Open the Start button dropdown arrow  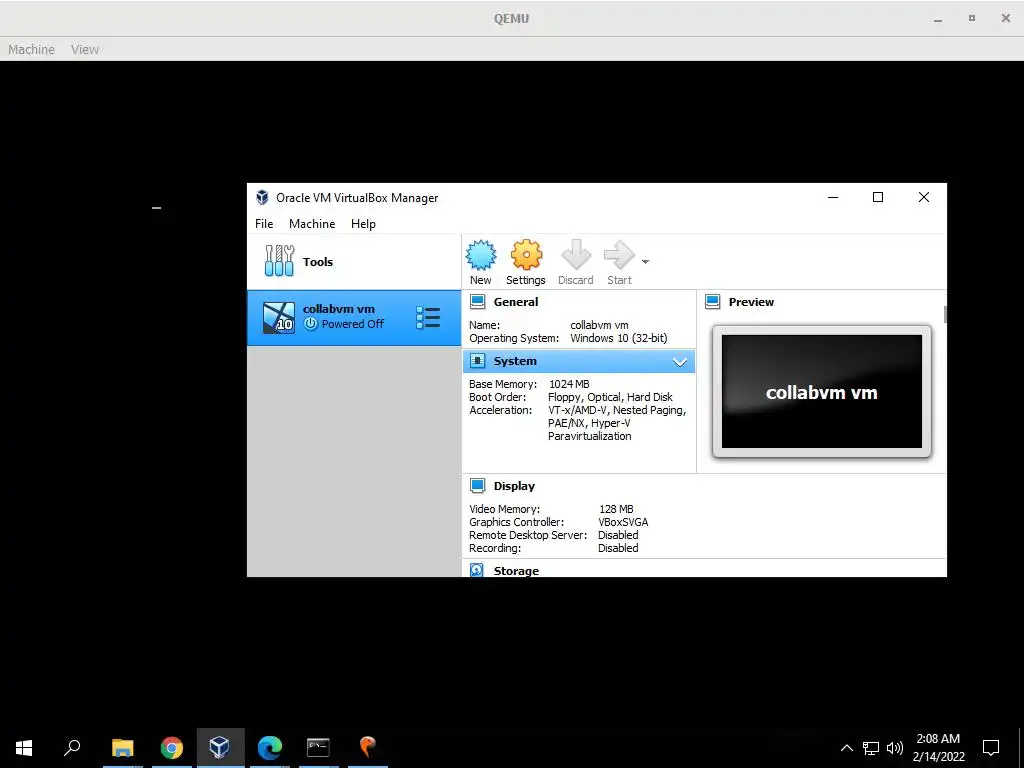click(645, 262)
